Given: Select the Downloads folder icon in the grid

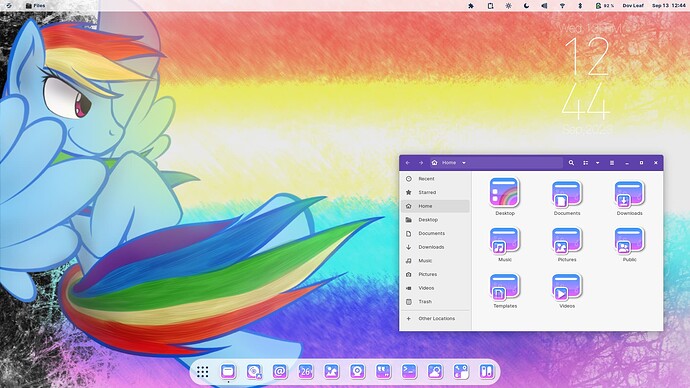Looking at the screenshot, I should coord(629,194).
